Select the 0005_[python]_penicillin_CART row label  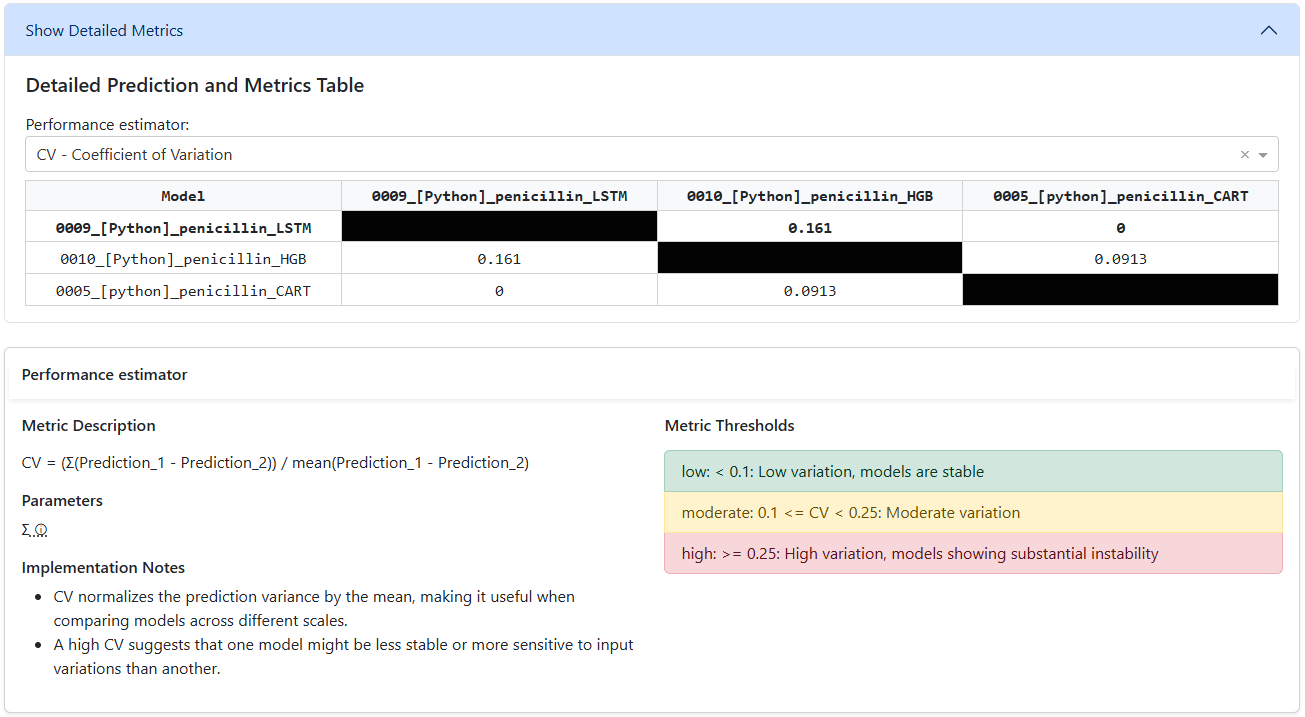pos(183,291)
